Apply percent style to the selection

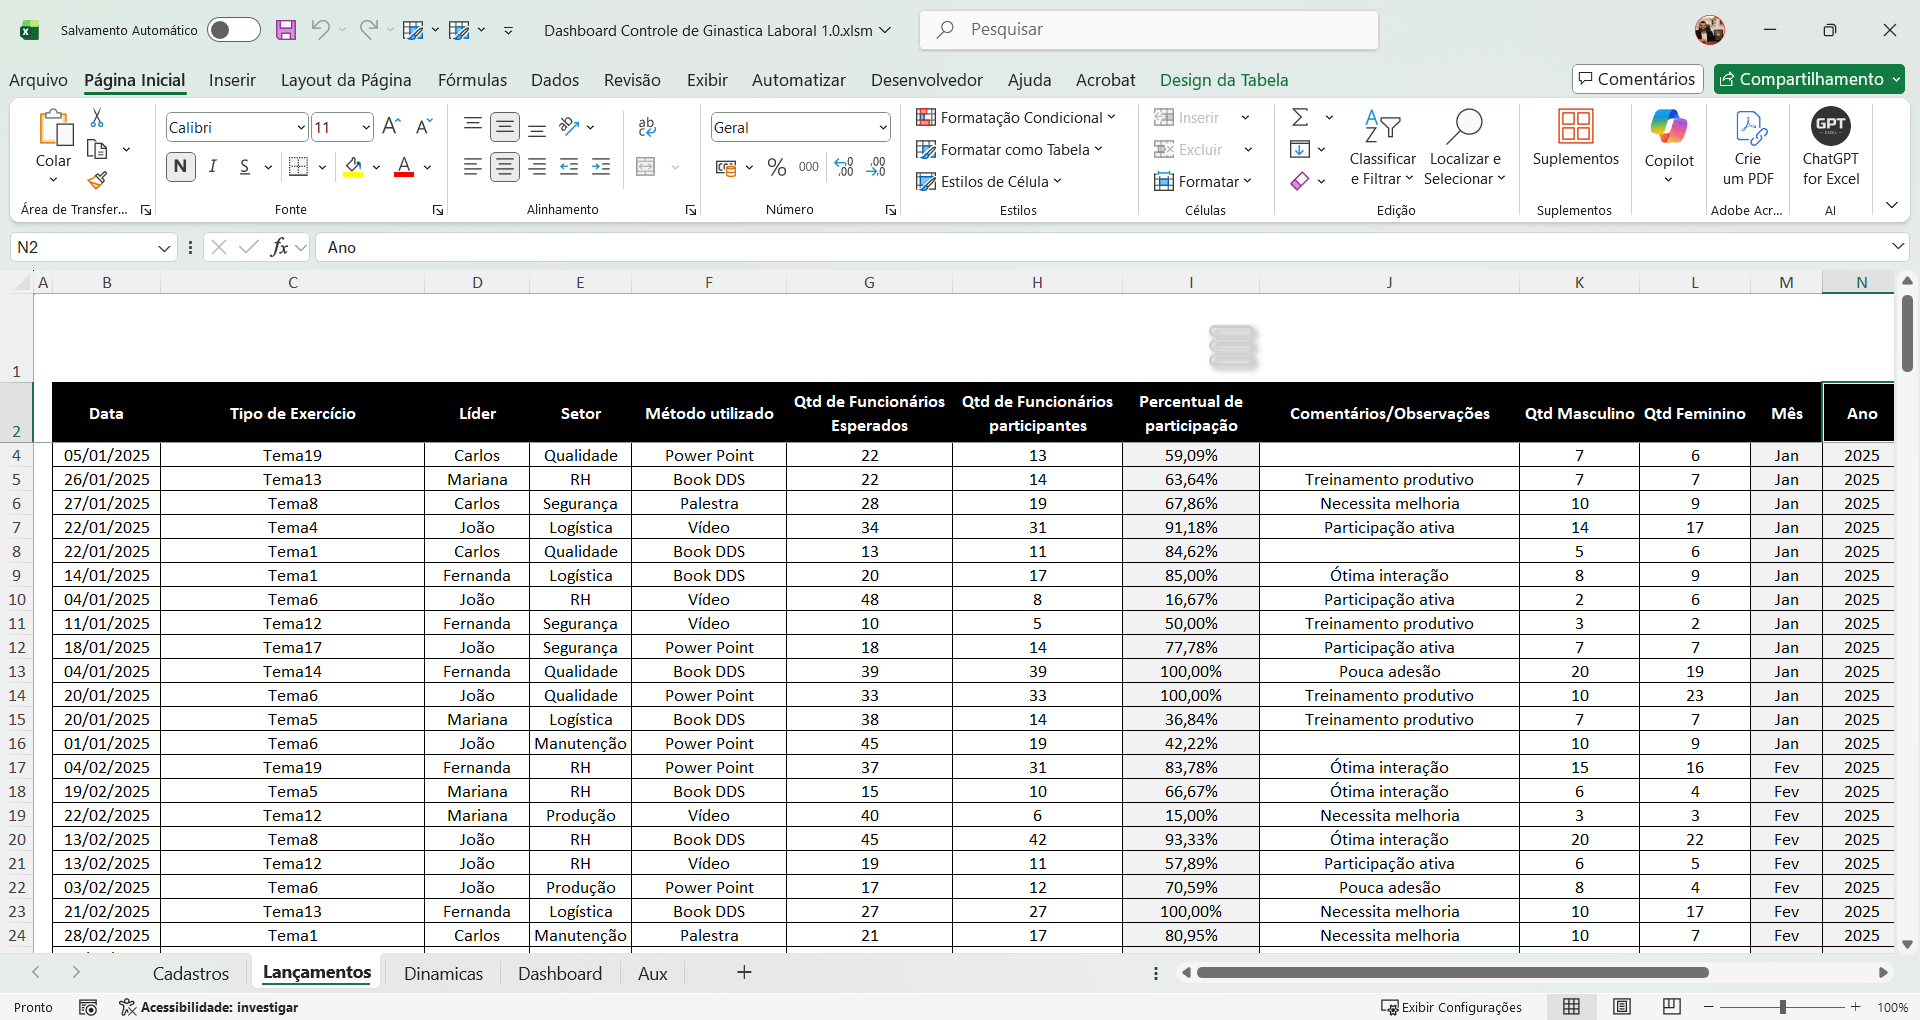click(777, 168)
